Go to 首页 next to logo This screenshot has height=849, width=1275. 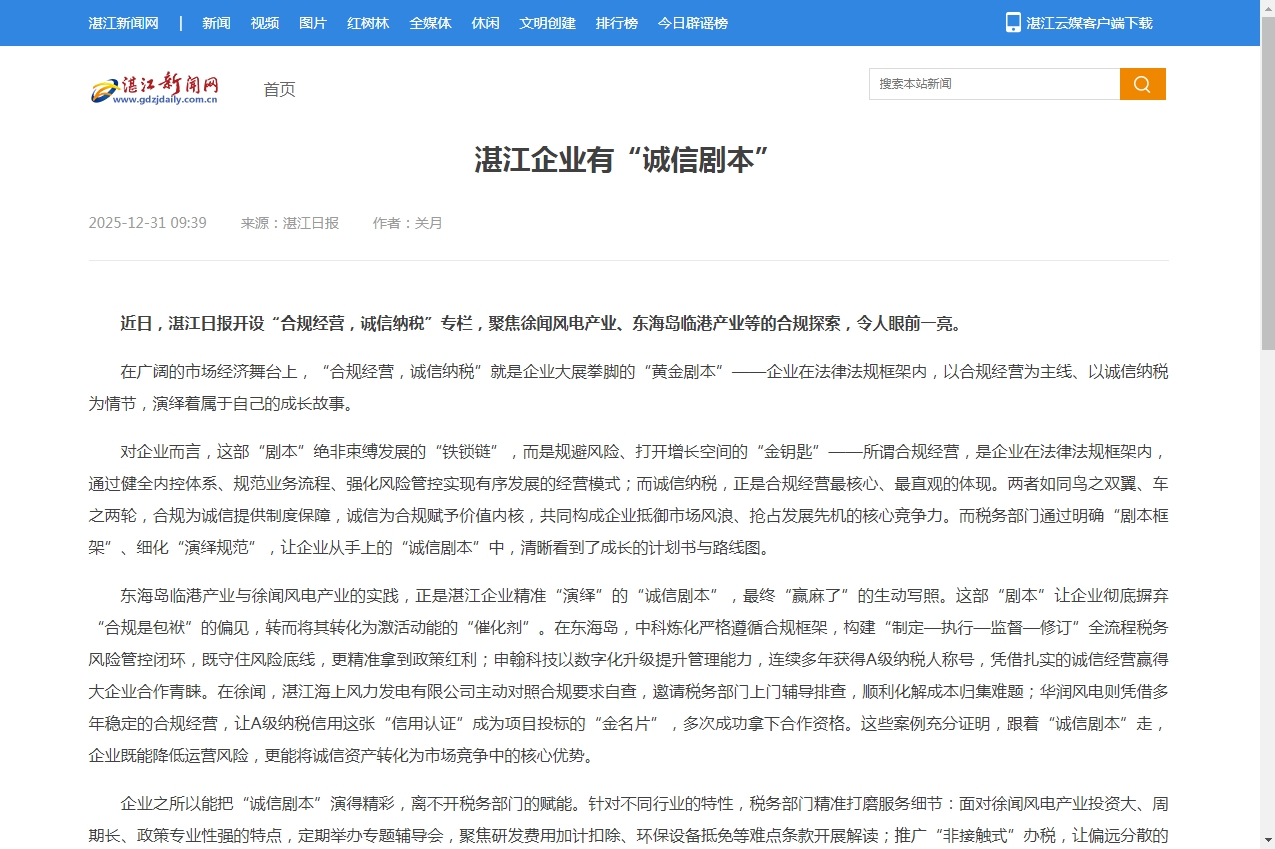tap(279, 90)
